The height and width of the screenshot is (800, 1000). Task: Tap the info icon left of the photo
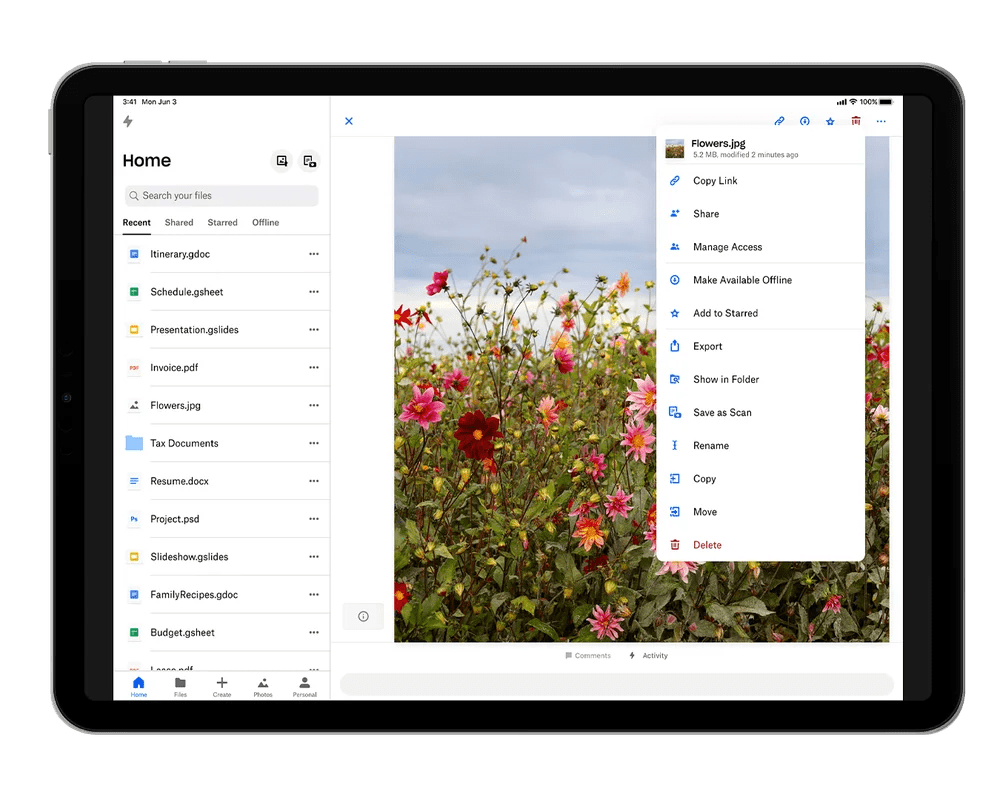click(x=363, y=616)
